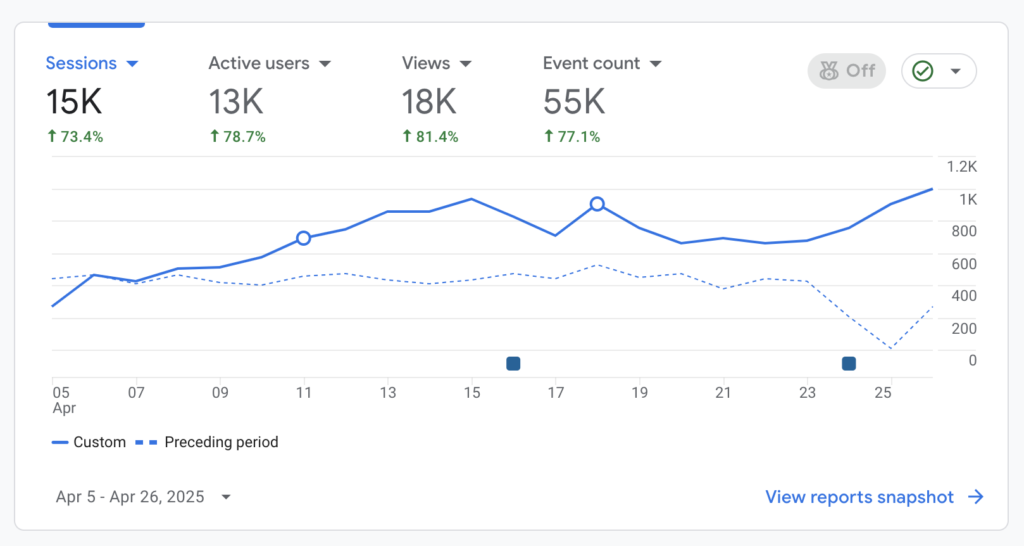Open the Apr 5 - Apr 26, 2025 date picker
Image resolution: width=1024 pixels, height=546 pixels.
143,497
